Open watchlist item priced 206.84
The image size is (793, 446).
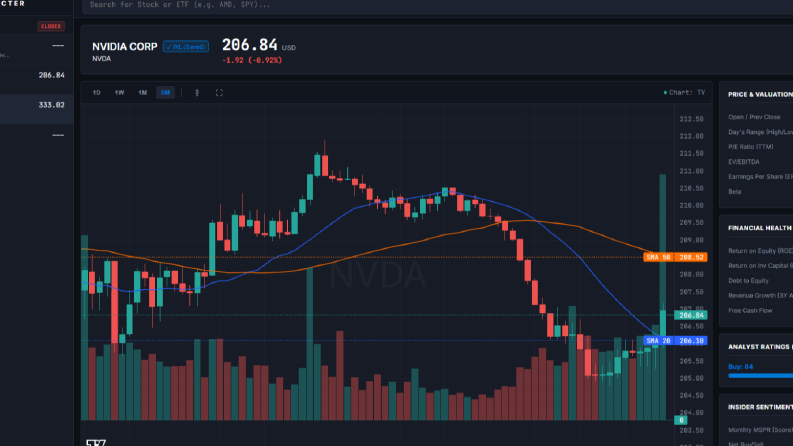point(37,75)
